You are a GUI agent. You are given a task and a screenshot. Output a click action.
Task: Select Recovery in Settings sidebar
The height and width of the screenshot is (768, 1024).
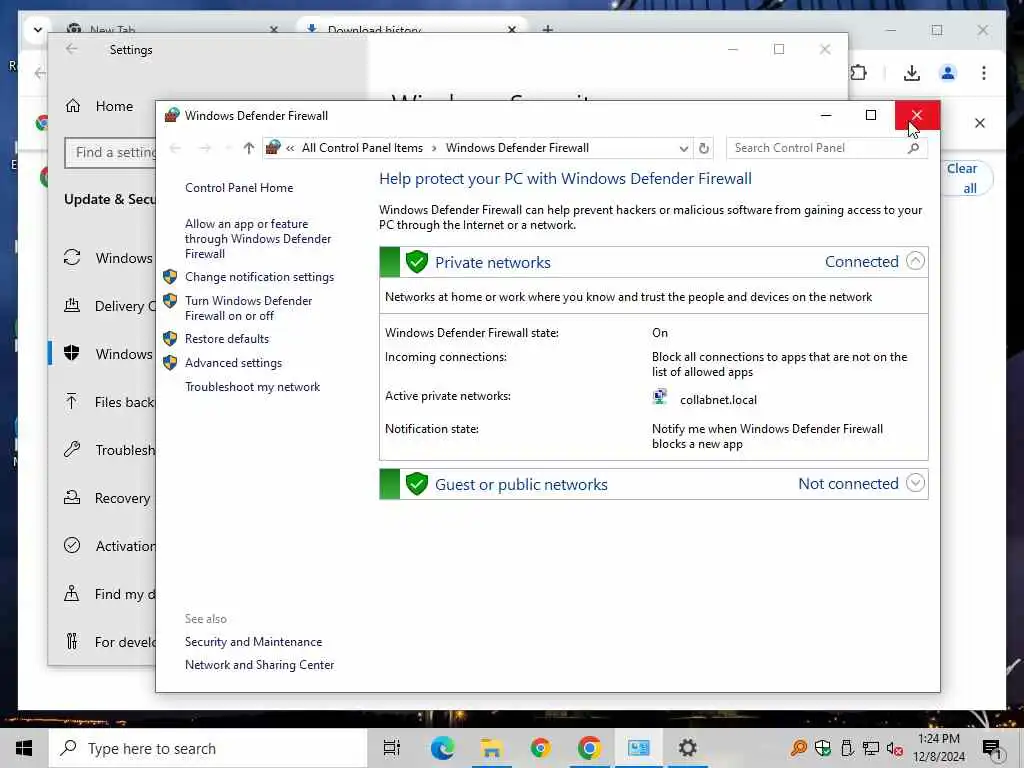108,498
